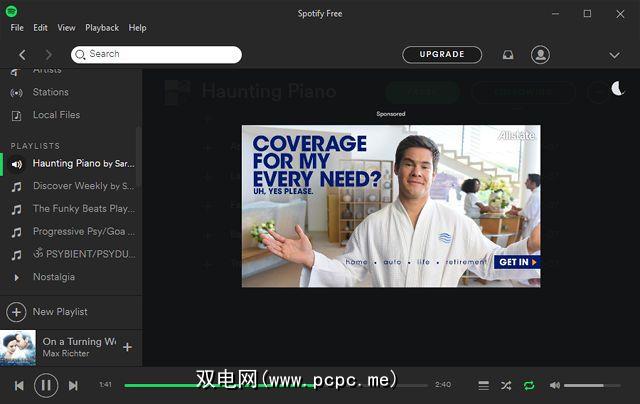Expand the account dropdown chevron
The height and width of the screenshot is (404, 640).
click(614, 55)
